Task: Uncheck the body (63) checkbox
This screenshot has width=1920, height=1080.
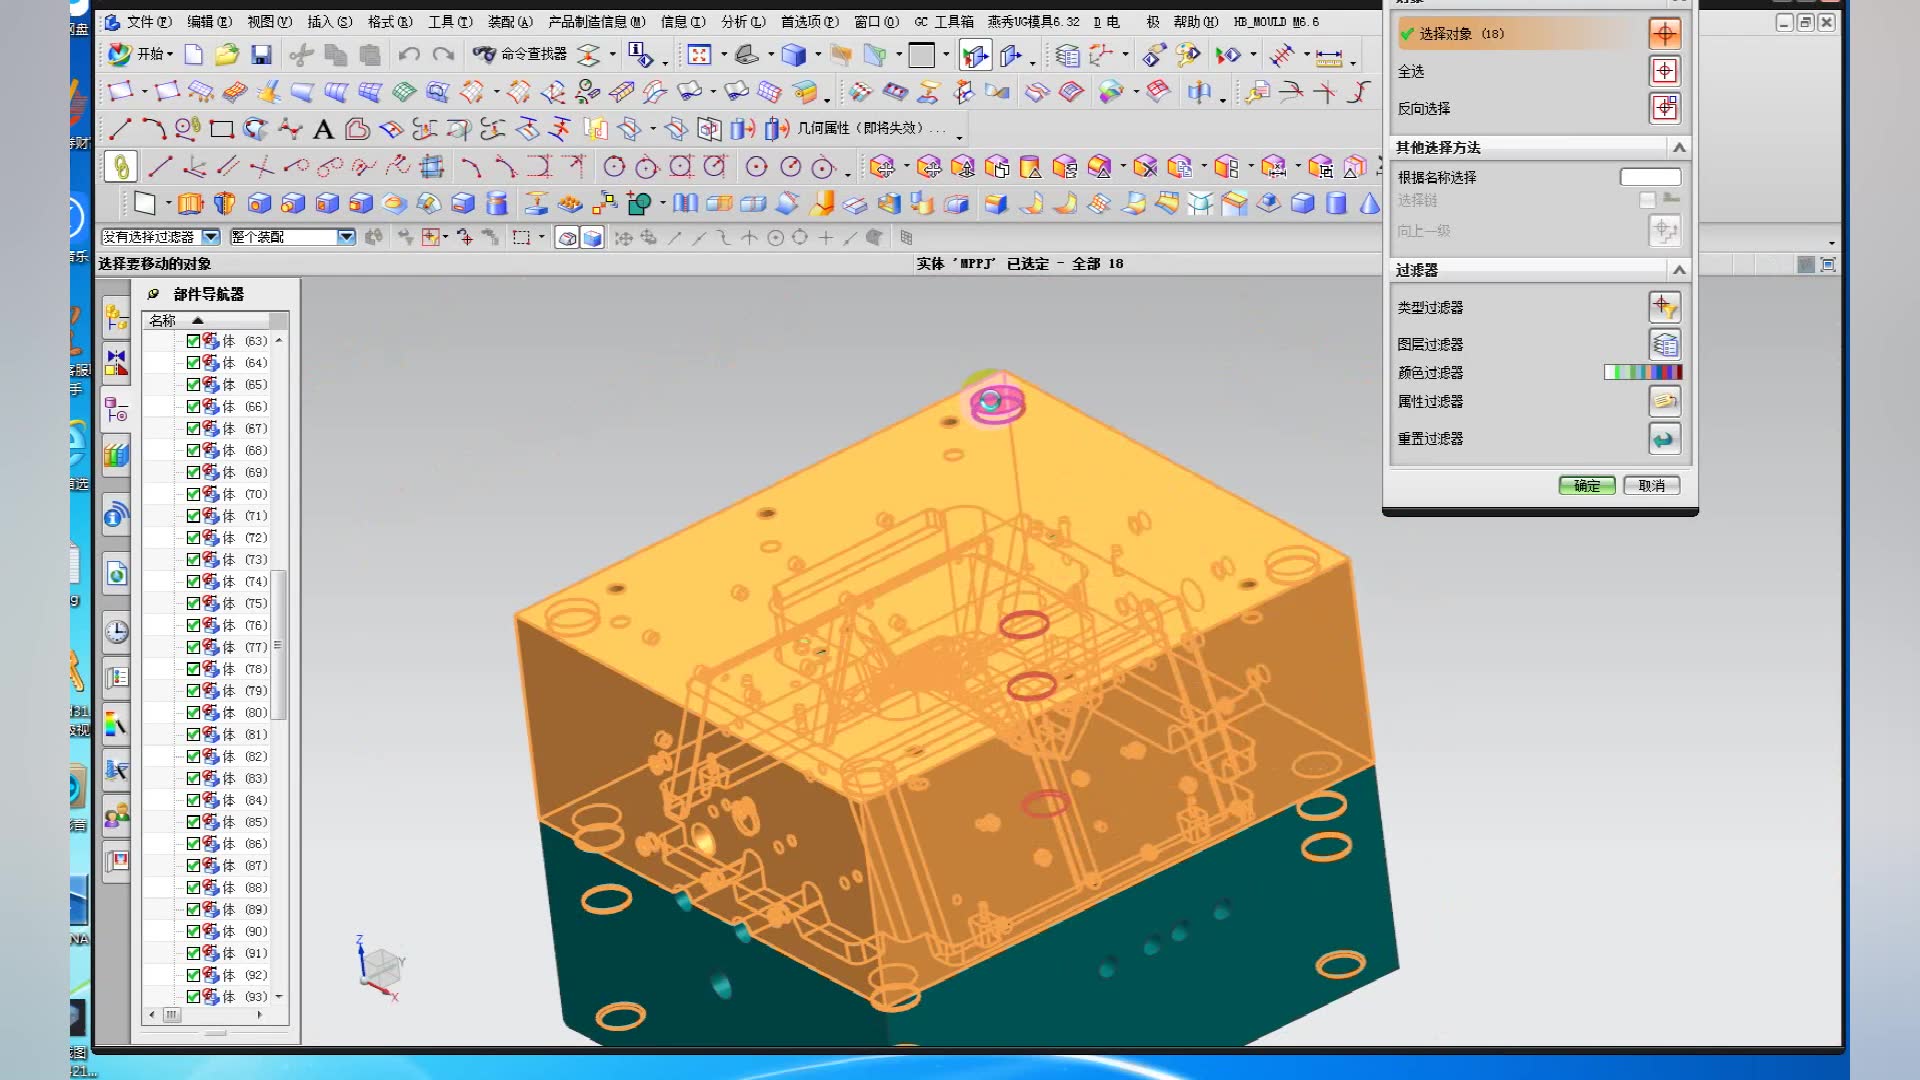Action: pos(193,341)
